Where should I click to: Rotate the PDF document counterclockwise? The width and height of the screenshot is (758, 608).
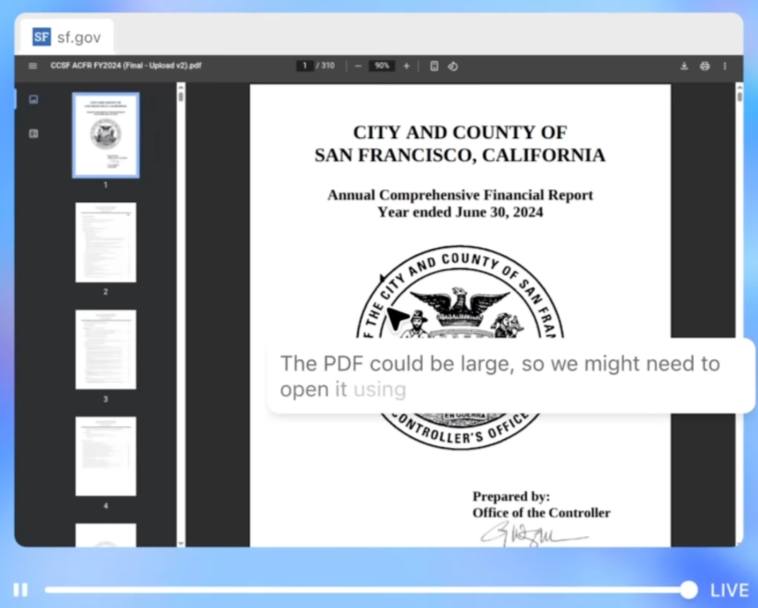(x=452, y=66)
